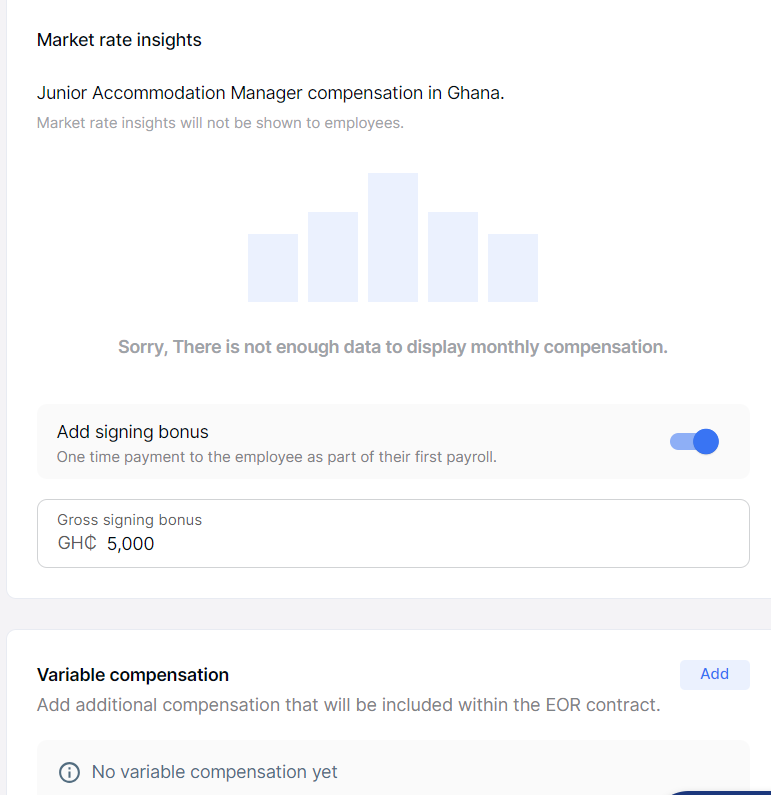Click the One time payment description text
This screenshot has width=771, height=795.
276,457
